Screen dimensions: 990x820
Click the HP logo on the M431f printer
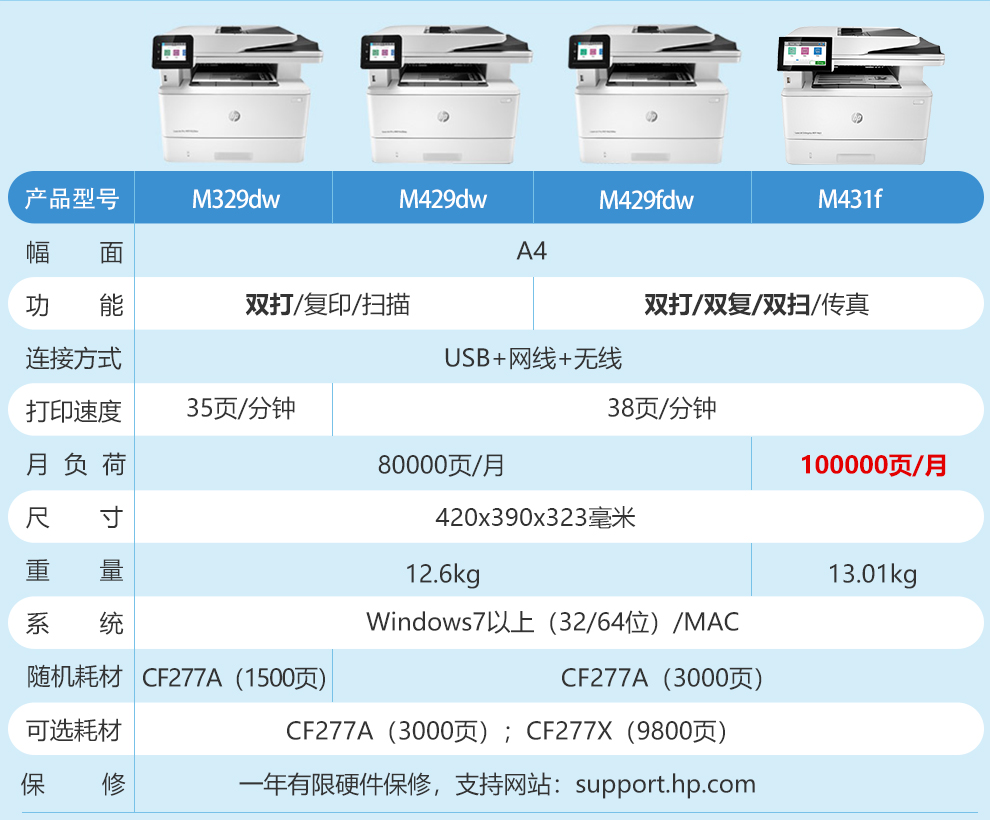[857, 118]
